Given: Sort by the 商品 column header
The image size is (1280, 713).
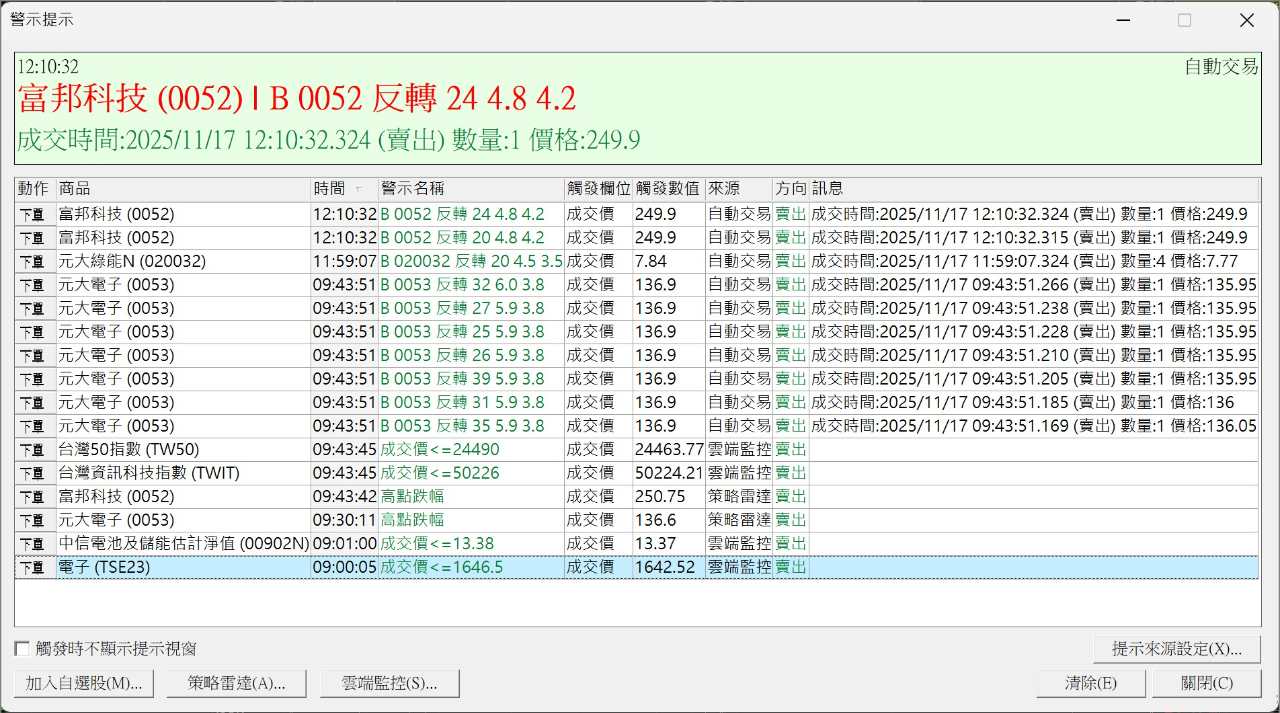Looking at the screenshot, I should pos(182,189).
